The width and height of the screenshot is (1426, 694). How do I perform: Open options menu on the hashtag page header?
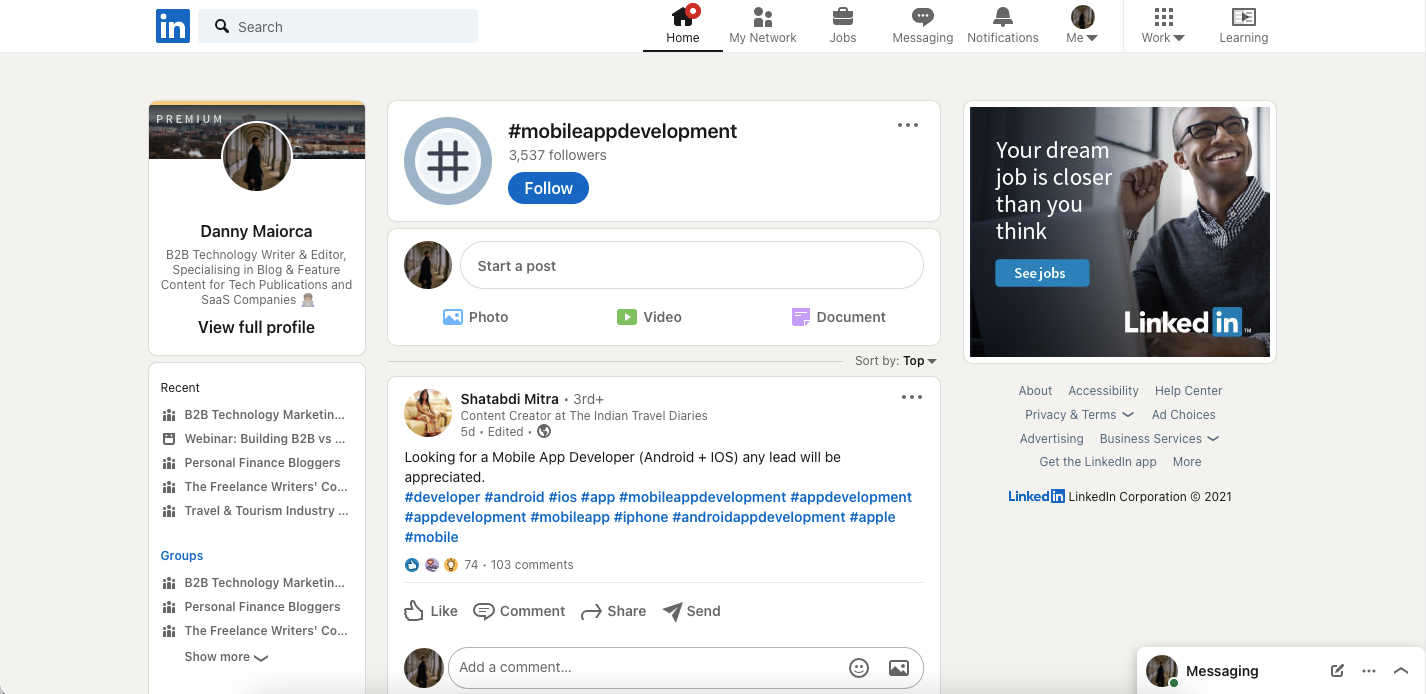[x=908, y=125]
